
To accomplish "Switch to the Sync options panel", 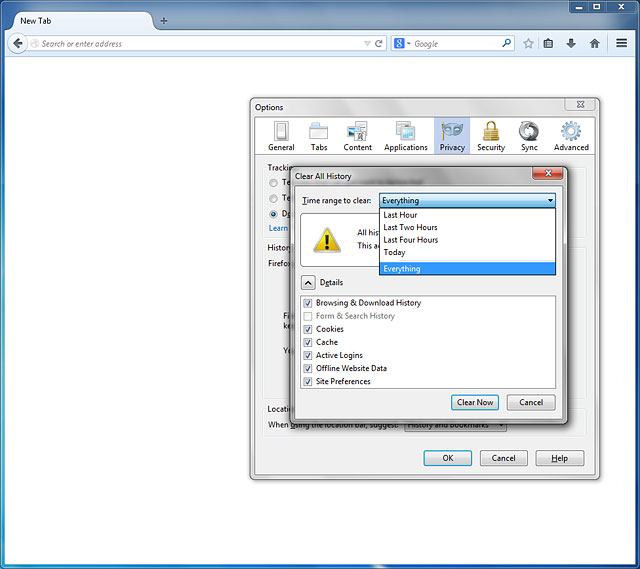I will click(x=529, y=136).
